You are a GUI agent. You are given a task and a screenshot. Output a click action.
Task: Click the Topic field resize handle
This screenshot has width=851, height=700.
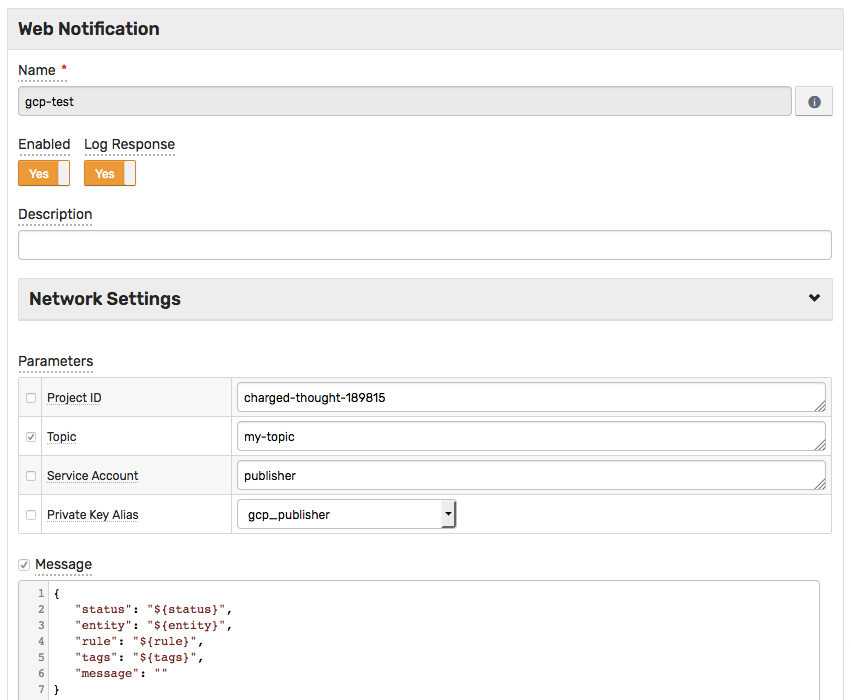[x=820, y=445]
